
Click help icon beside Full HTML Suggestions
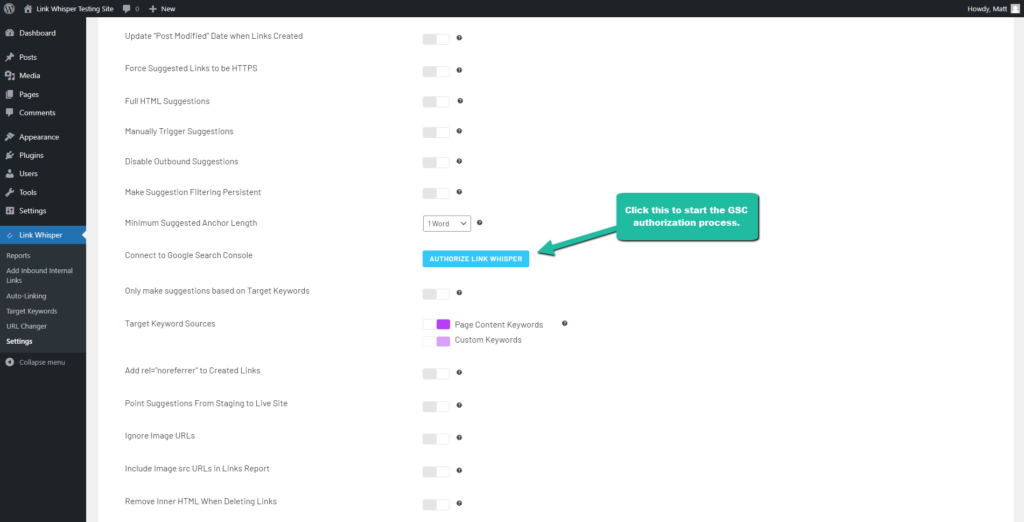460,101
